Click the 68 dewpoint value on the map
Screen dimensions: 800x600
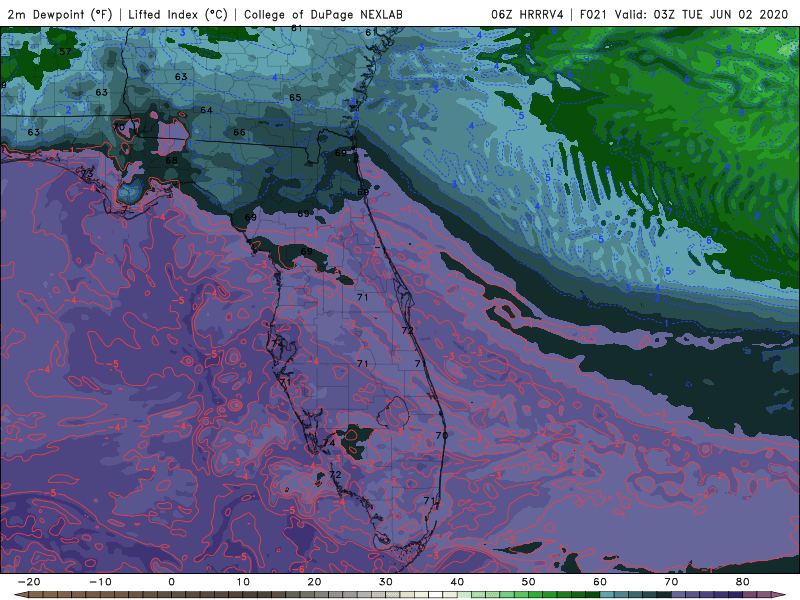tap(171, 160)
